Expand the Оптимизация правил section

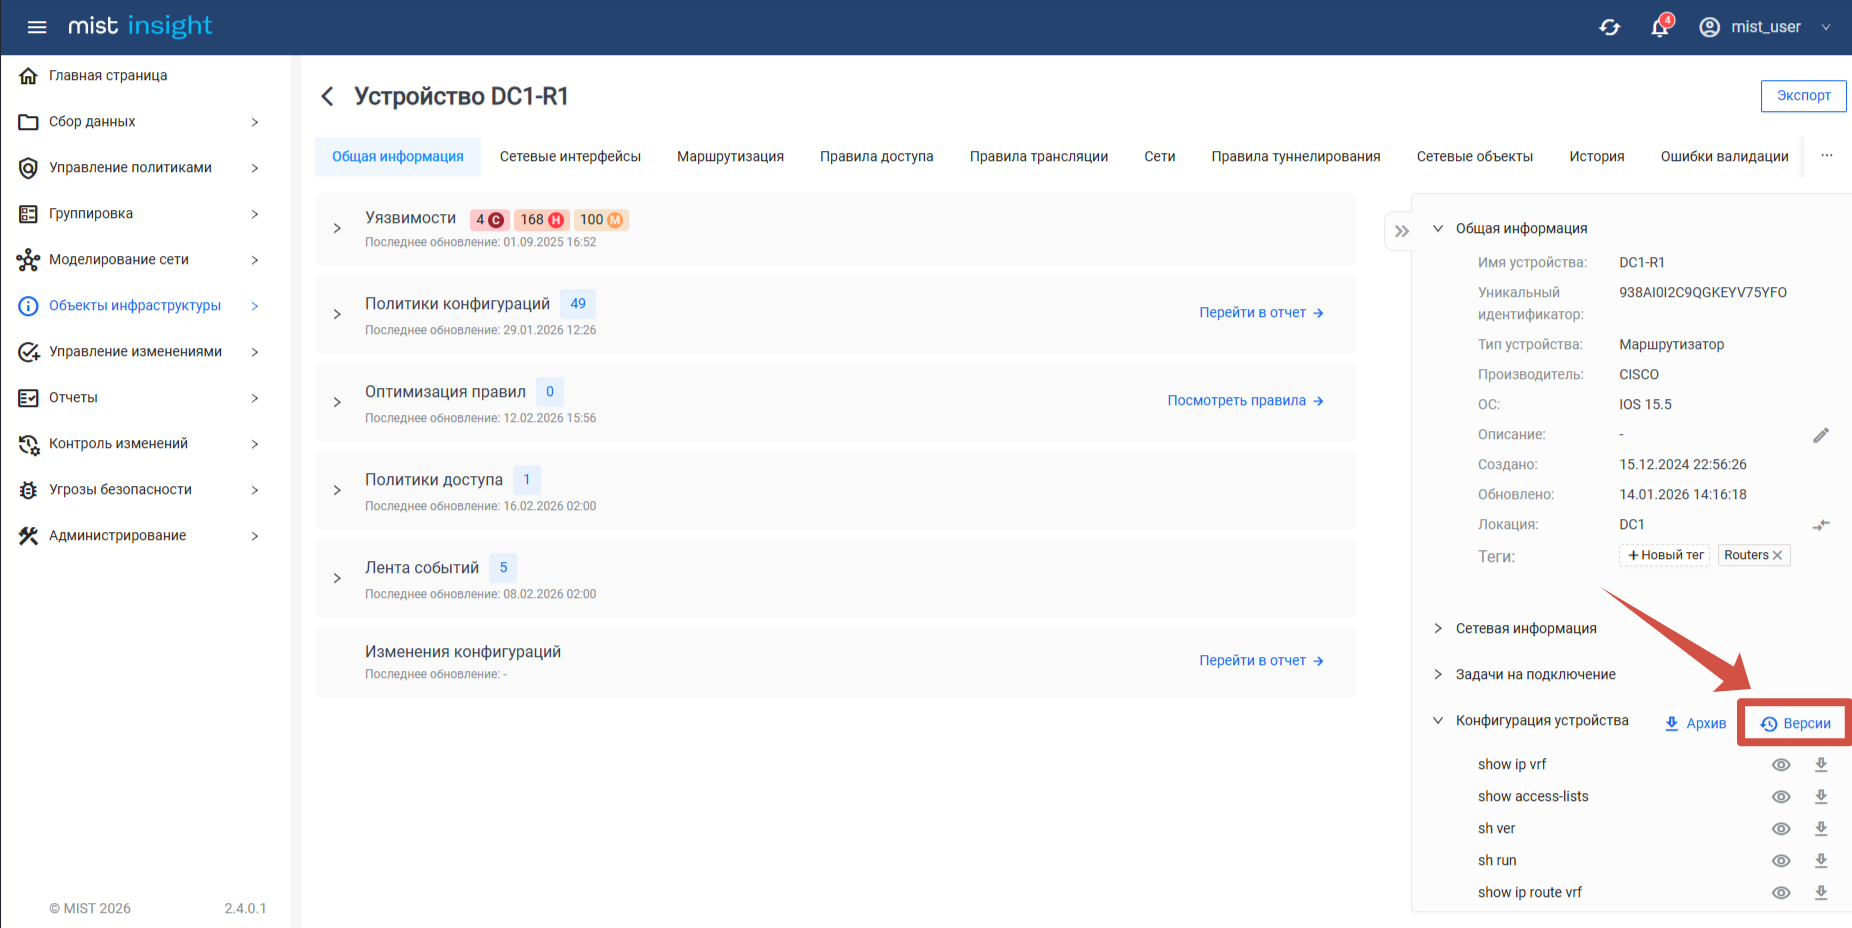(337, 403)
